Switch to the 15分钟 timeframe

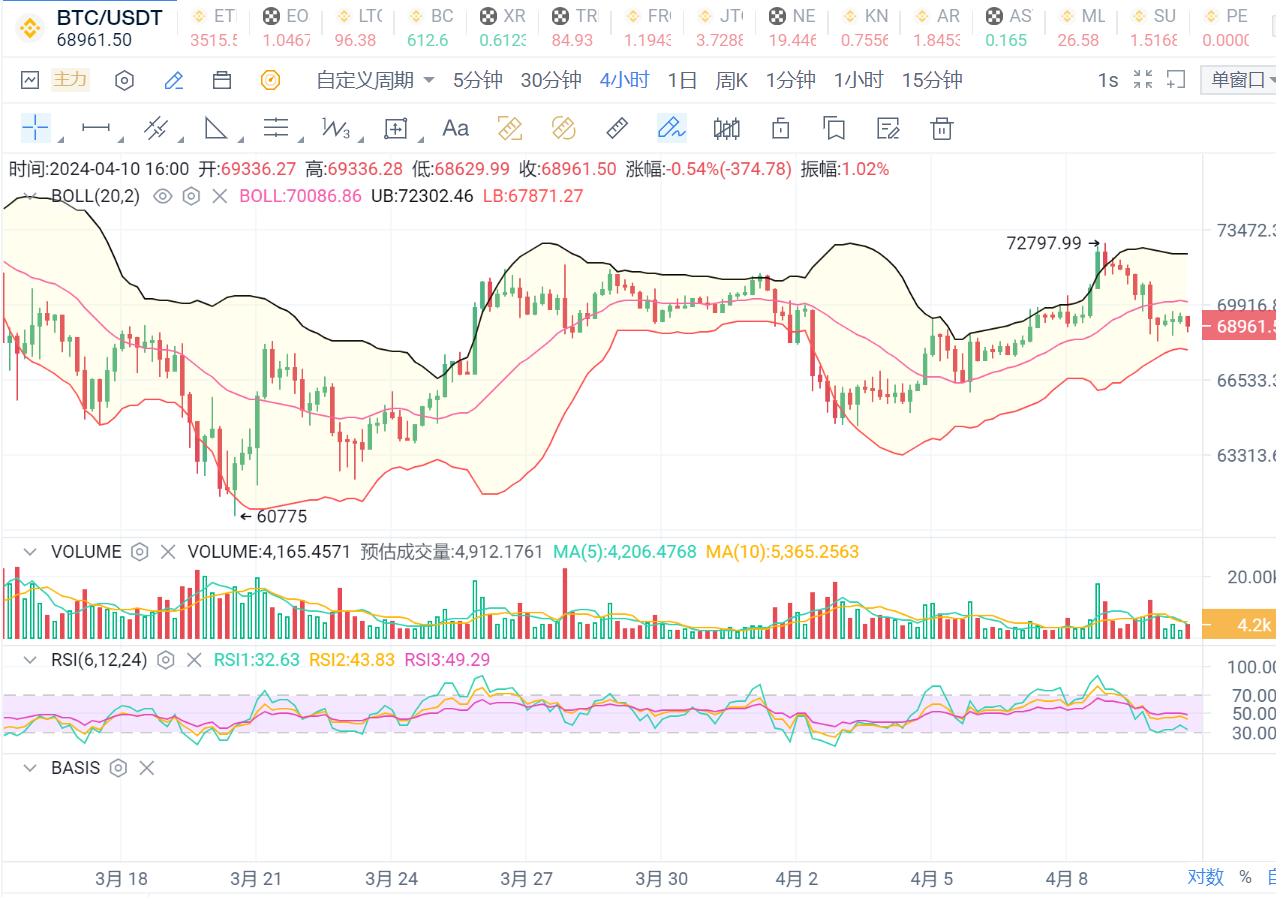pos(931,80)
